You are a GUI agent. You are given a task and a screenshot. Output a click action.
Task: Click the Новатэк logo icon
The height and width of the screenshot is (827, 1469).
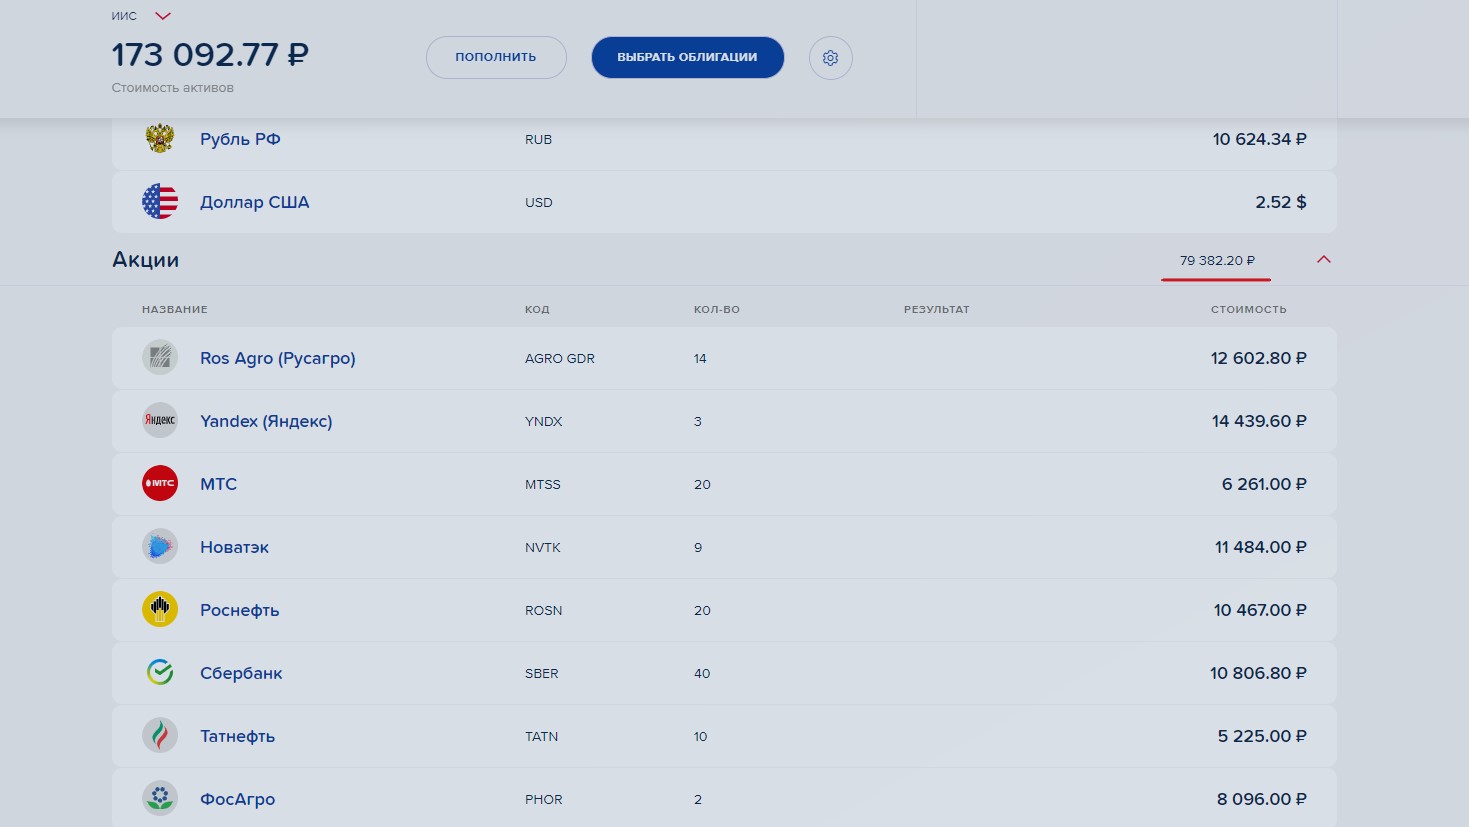pos(160,546)
